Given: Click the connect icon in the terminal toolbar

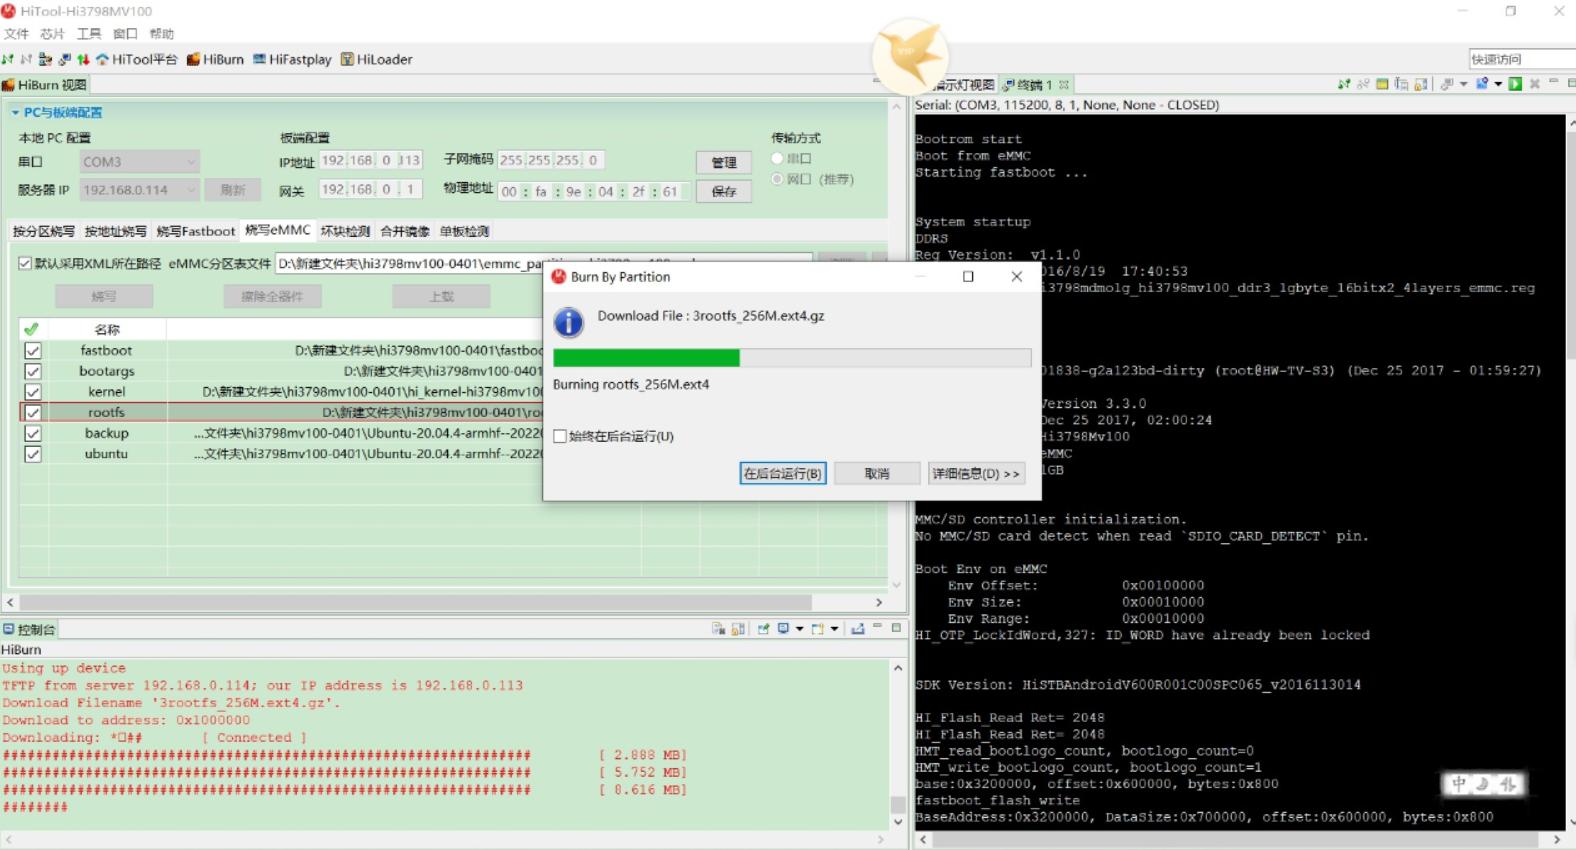Looking at the screenshot, I should tap(1344, 84).
